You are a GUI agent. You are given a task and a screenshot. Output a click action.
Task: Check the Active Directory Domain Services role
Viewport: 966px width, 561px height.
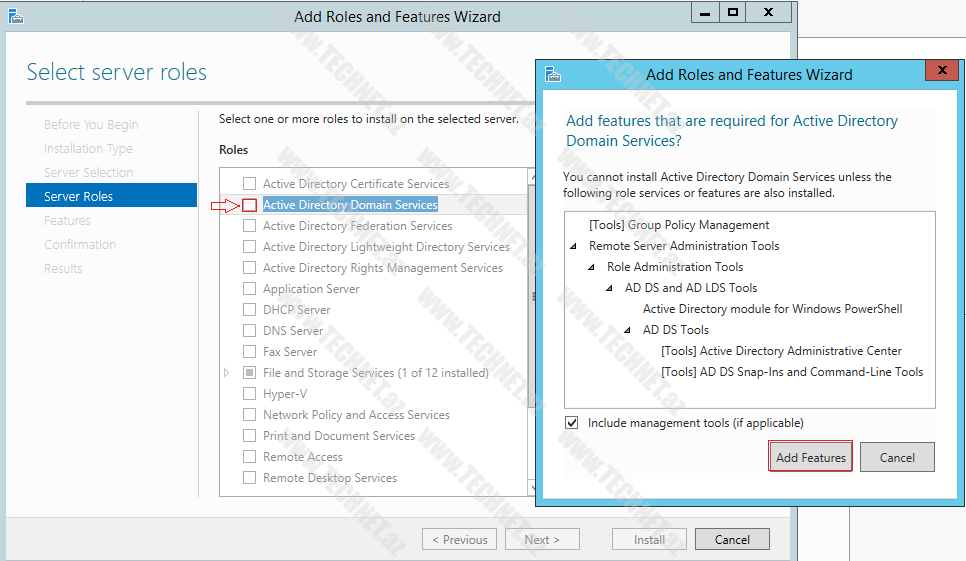click(x=250, y=205)
